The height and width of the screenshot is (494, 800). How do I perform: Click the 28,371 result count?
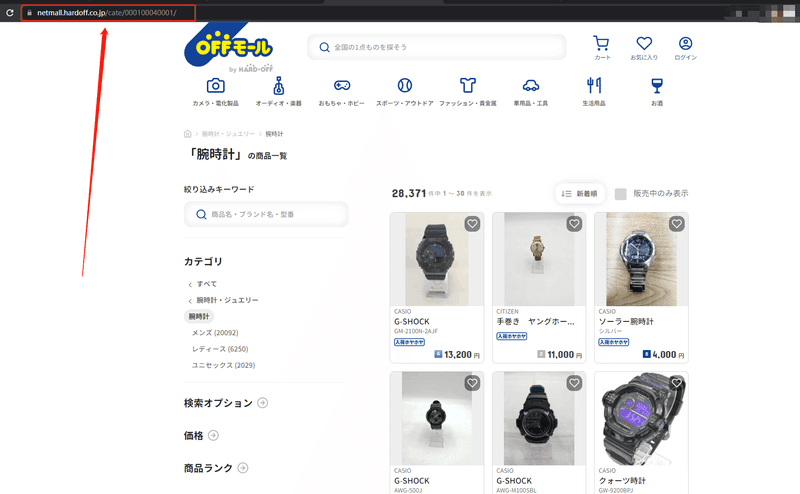tap(409, 193)
